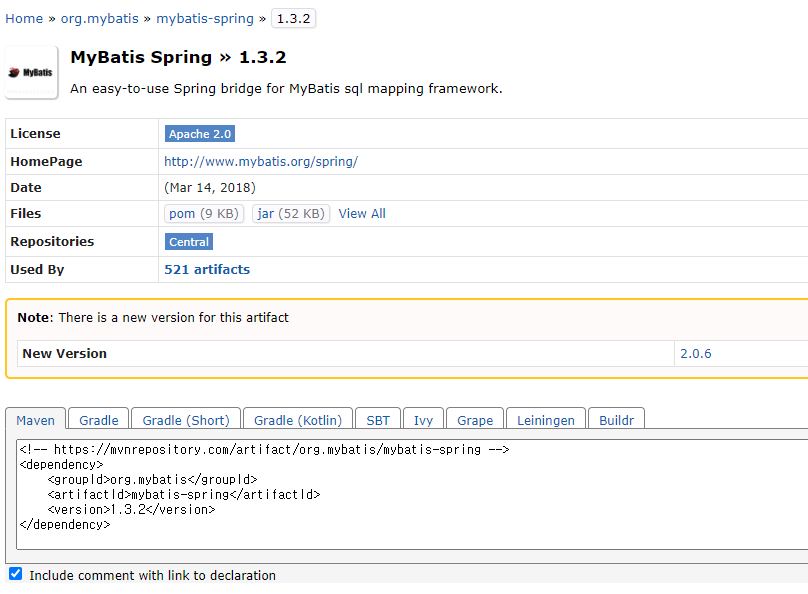
Task: Click the note about new version text
Action: click(x=153, y=317)
